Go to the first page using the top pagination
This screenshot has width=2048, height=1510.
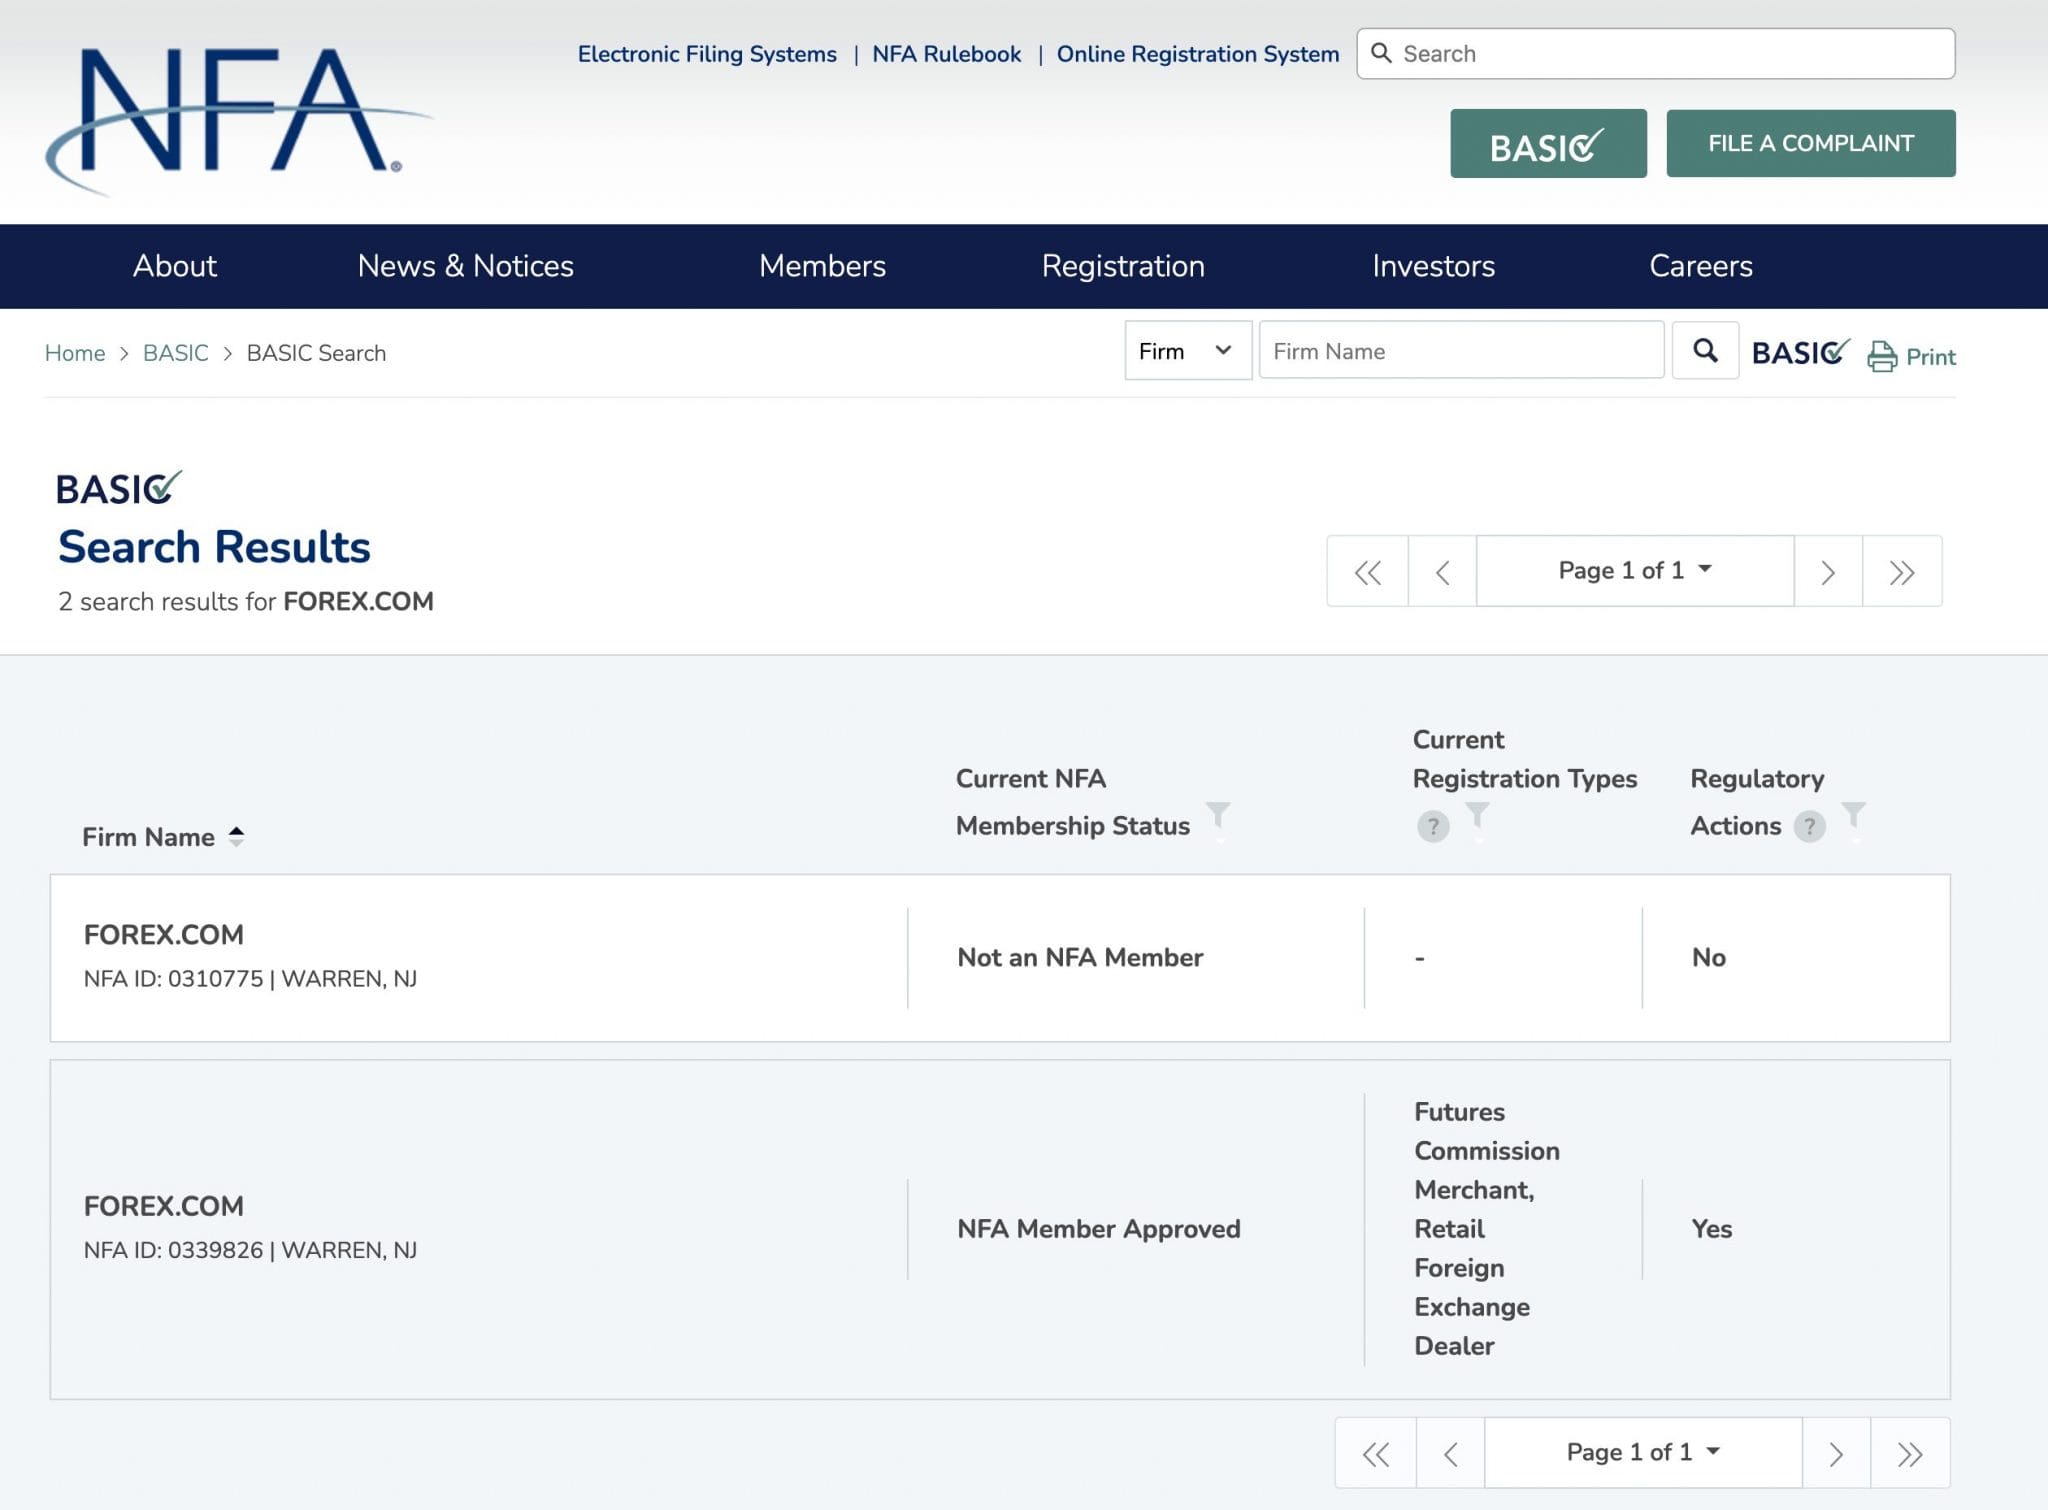pyautogui.click(x=1367, y=571)
